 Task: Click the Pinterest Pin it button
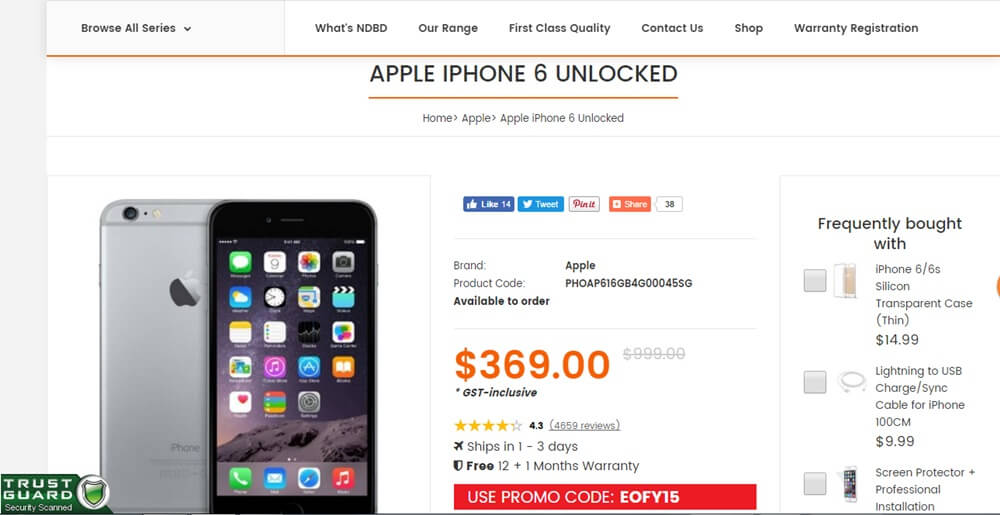[x=584, y=204]
